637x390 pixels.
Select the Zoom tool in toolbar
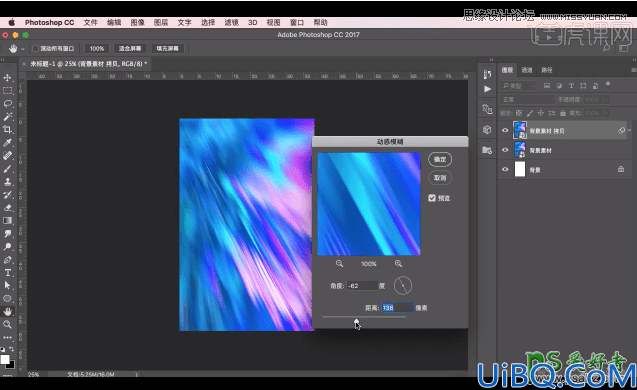tap(7, 325)
